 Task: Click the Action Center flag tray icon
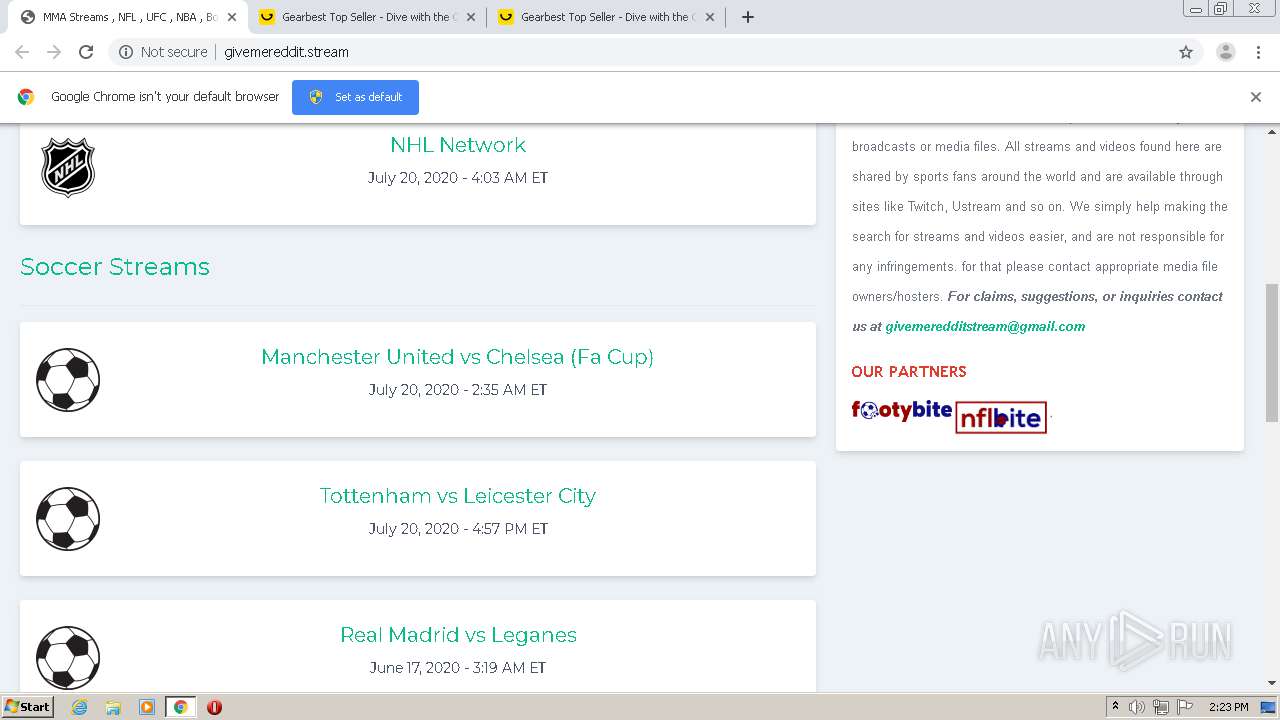(1185, 707)
